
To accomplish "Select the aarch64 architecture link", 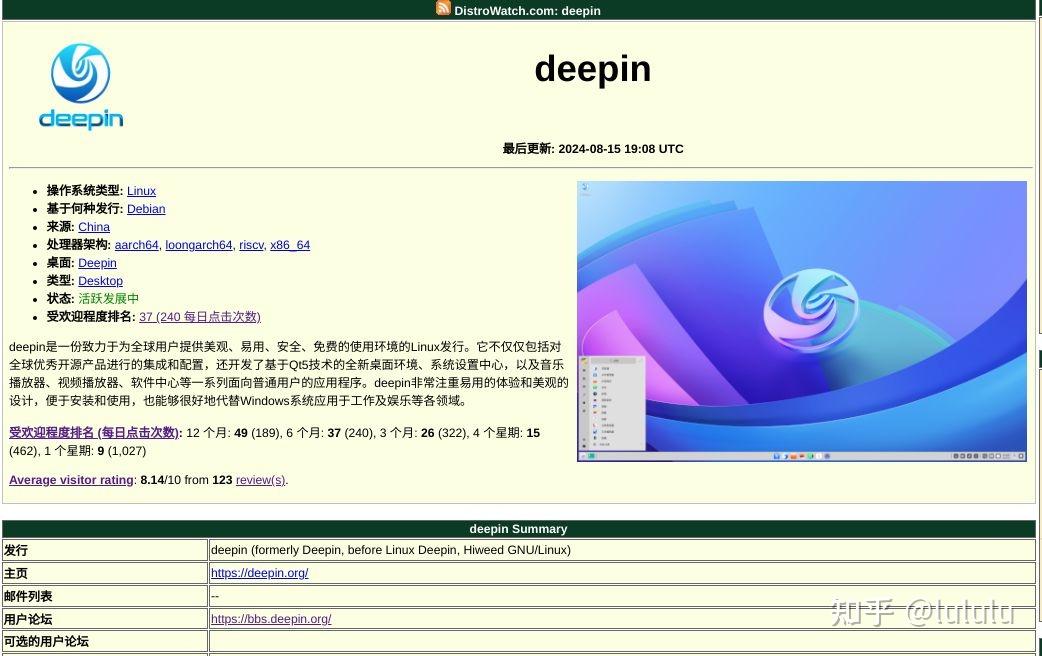I will click(136, 245).
